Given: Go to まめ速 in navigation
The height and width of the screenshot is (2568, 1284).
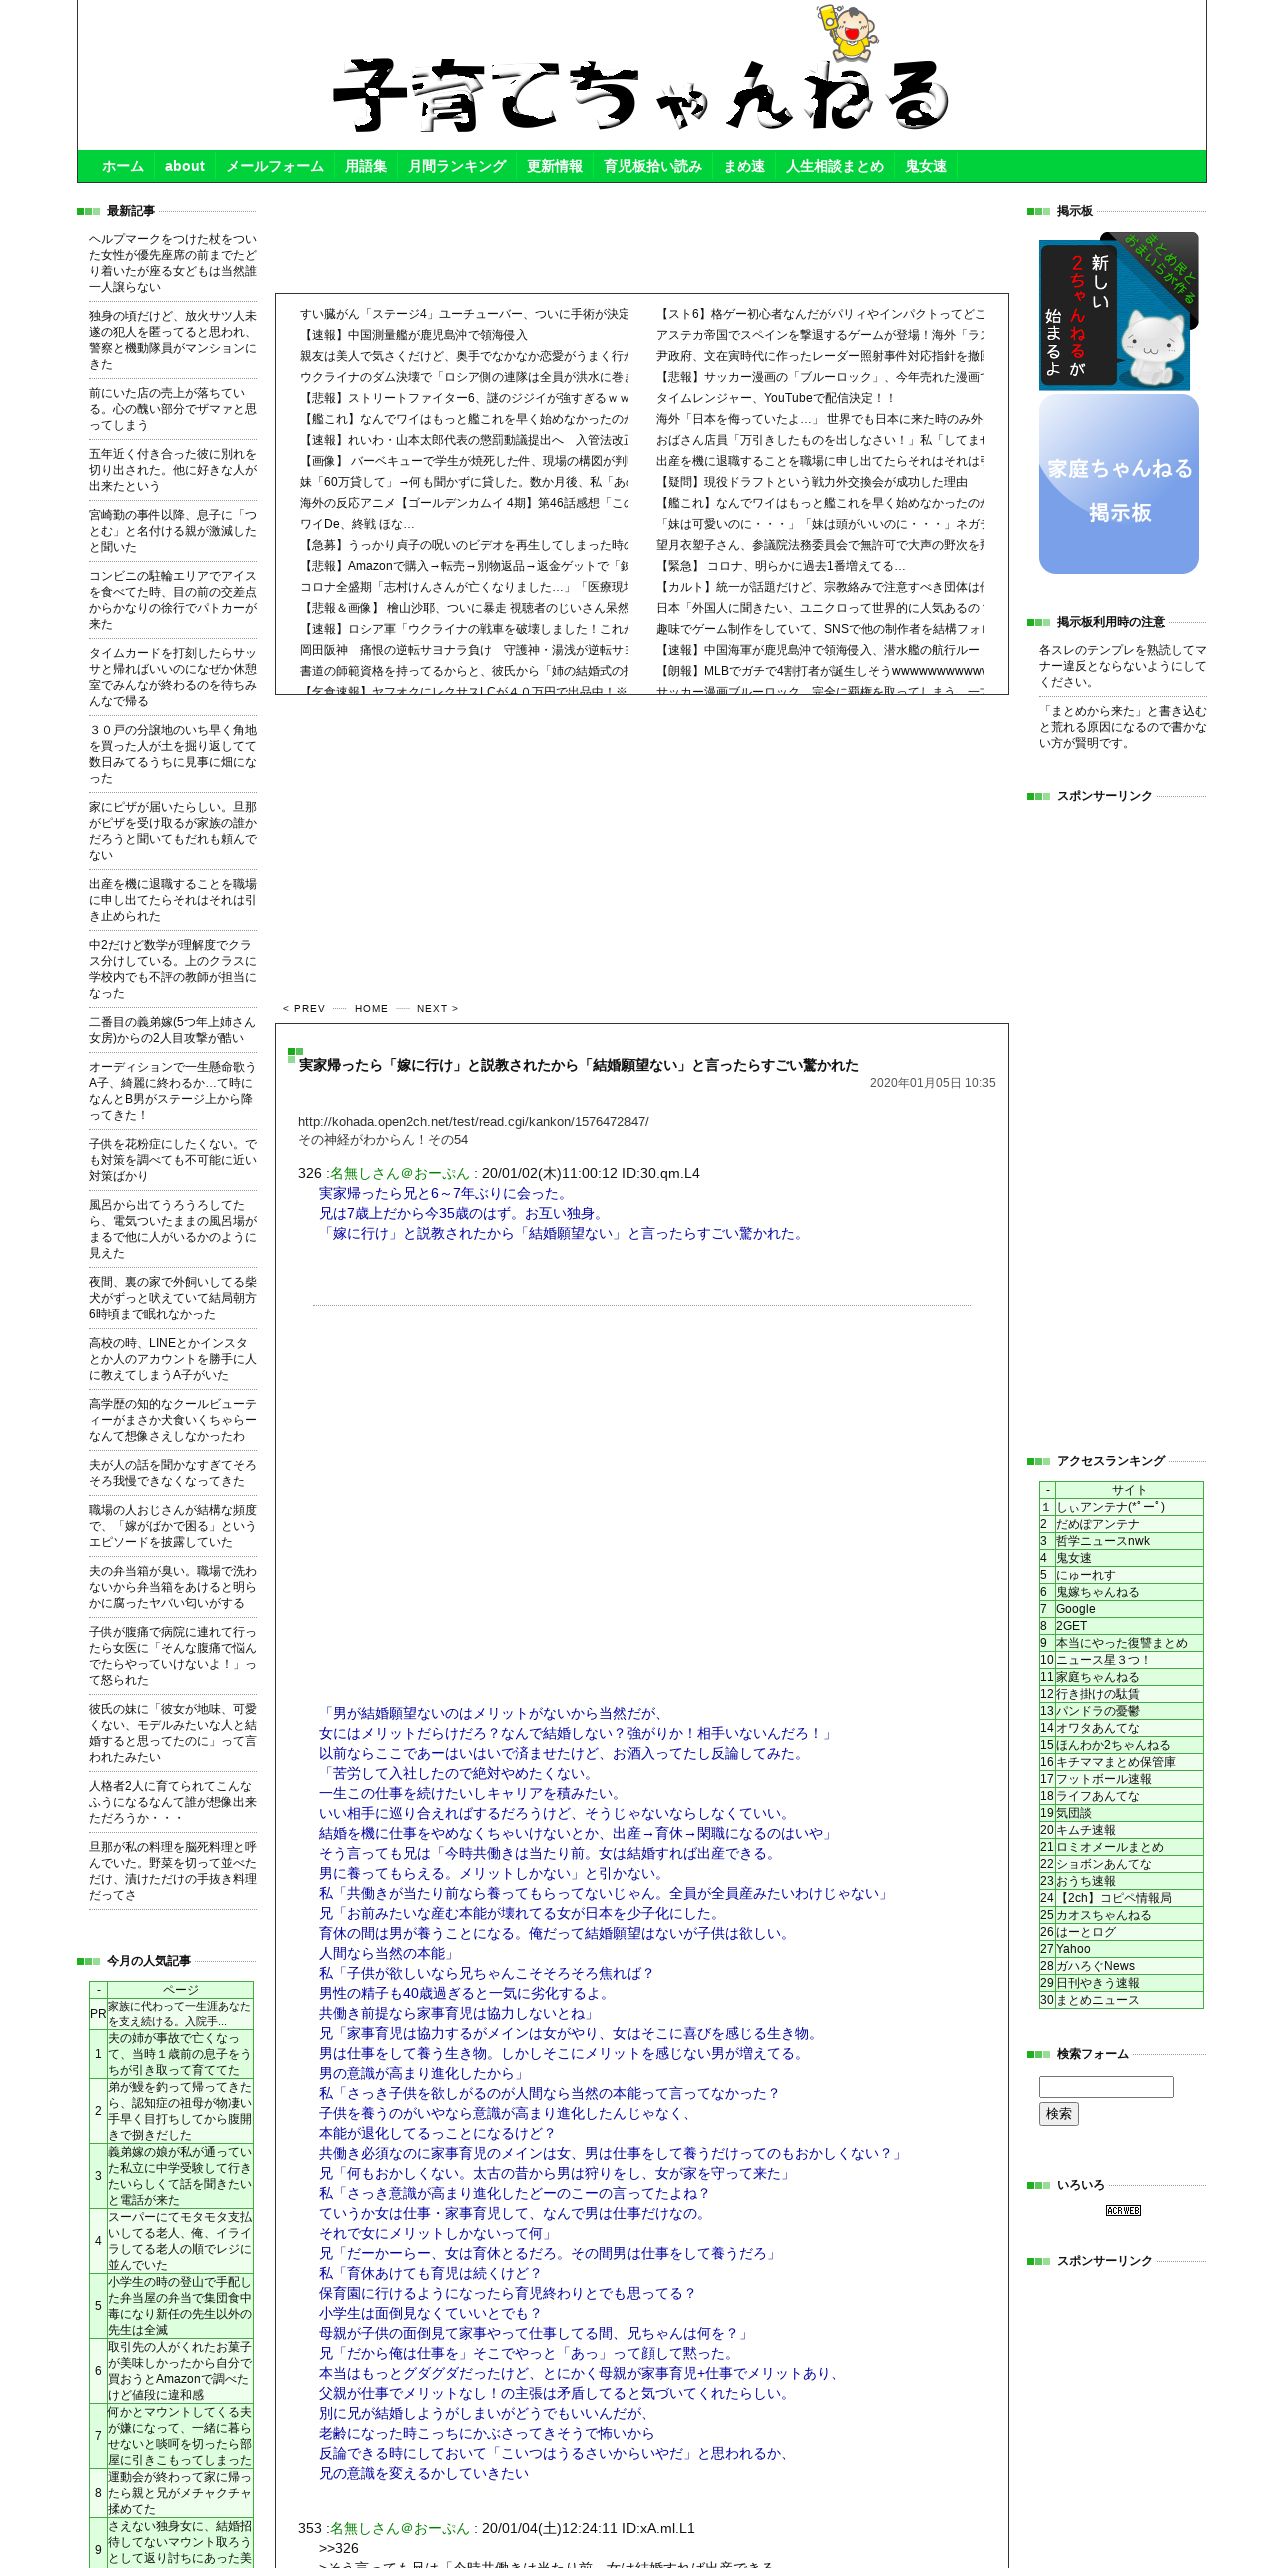Looking at the screenshot, I should [744, 167].
